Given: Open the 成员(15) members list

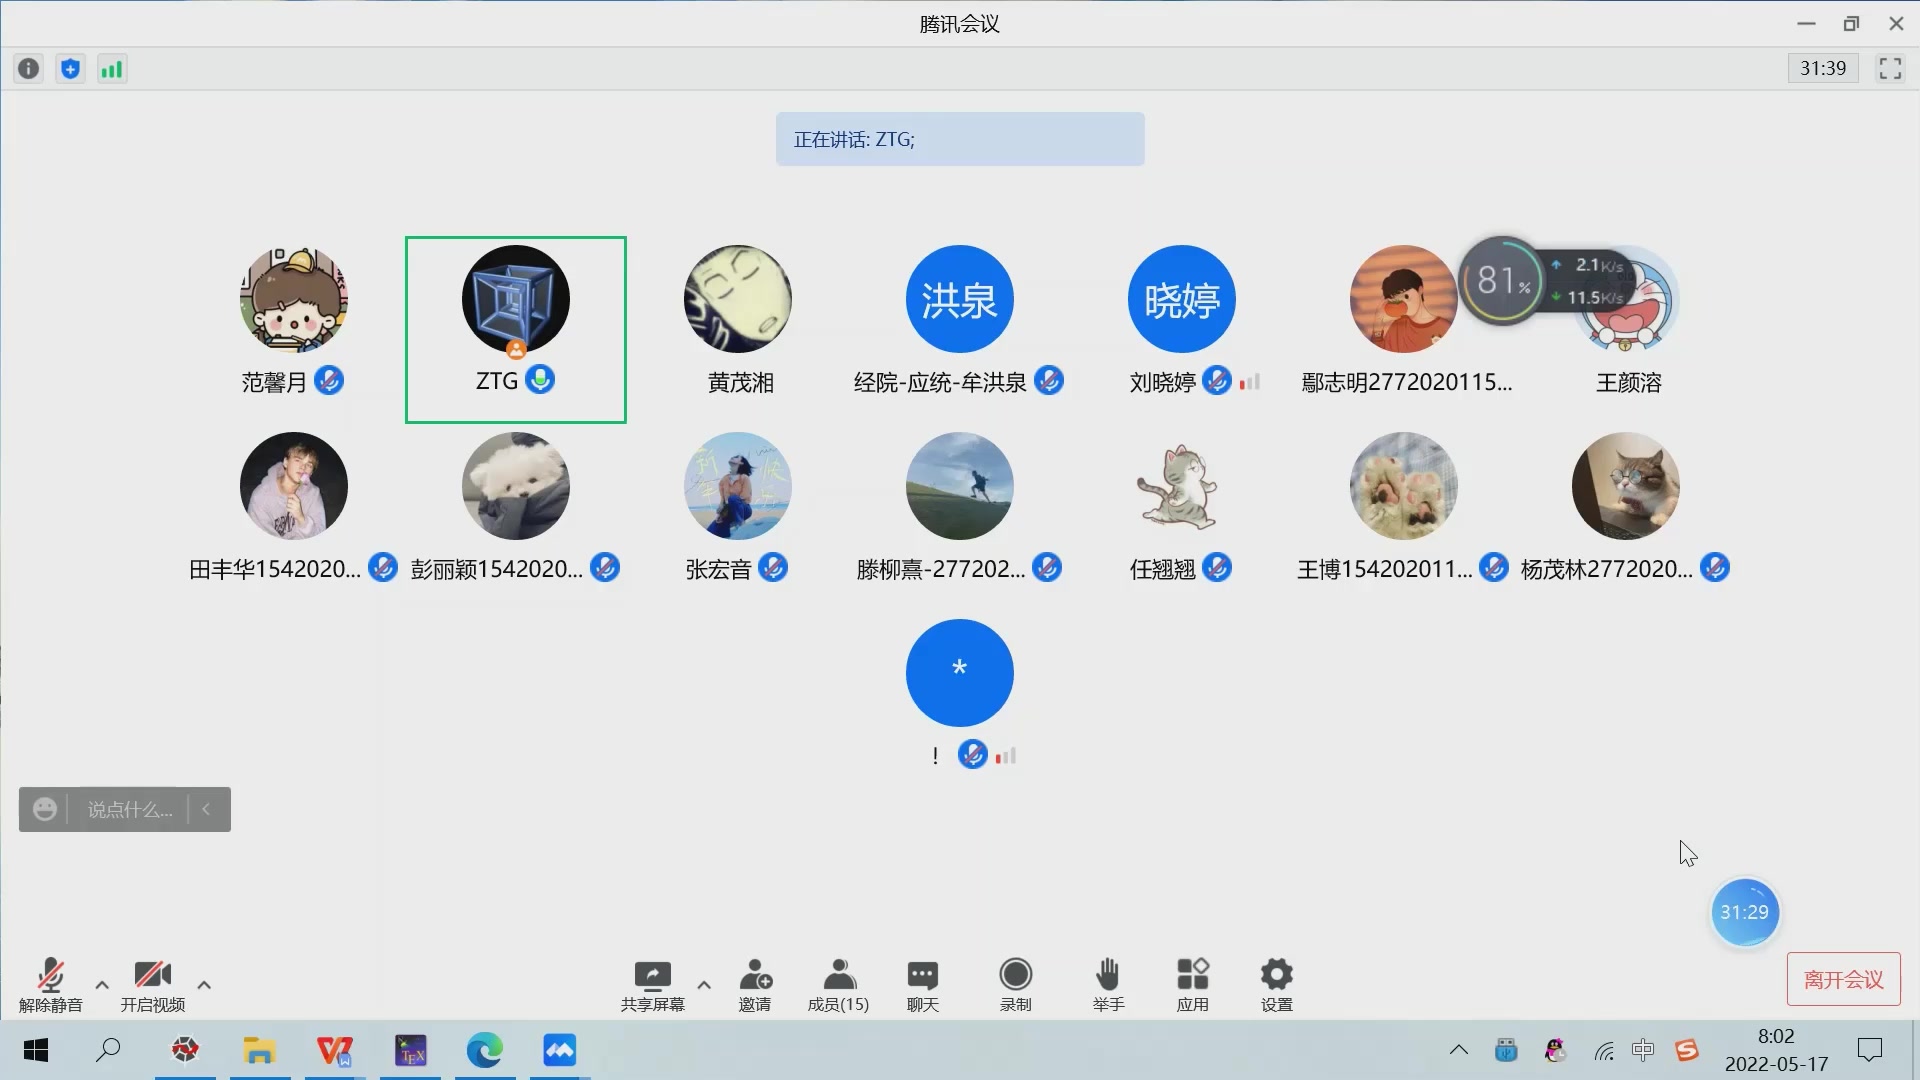Looking at the screenshot, I should pyautogui.click(x=838, y=985).
